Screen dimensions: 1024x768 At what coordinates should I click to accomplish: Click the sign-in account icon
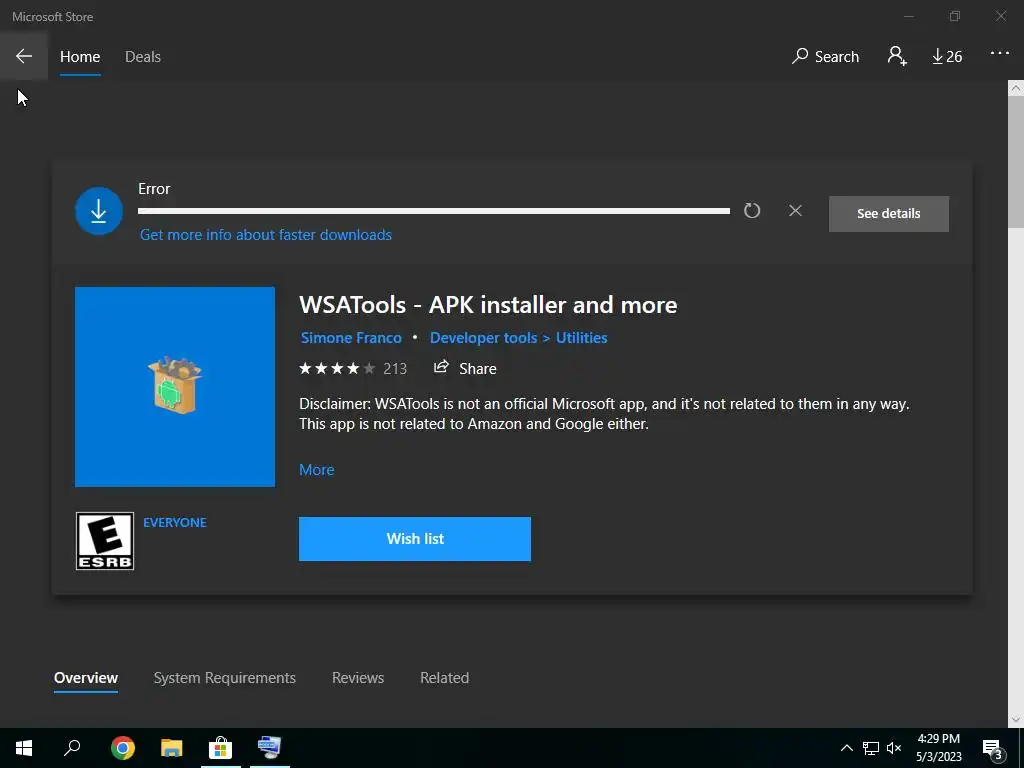[897, 56]
